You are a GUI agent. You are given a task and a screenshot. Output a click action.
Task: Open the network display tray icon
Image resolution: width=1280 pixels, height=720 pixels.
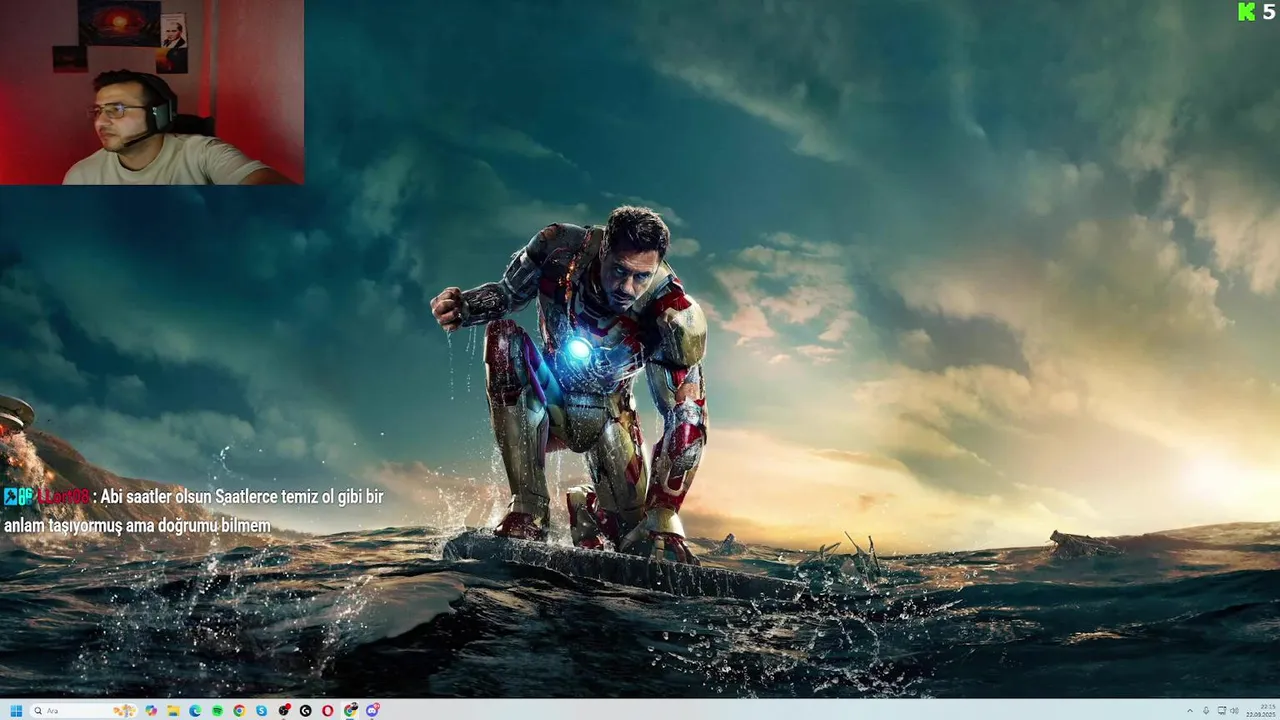click(1222, 711)
